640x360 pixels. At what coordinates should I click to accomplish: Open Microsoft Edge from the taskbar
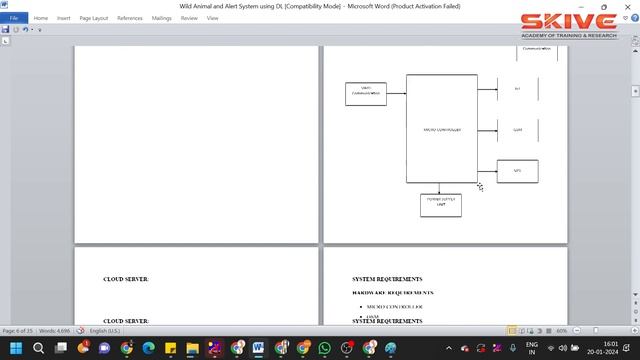pyautogui.click(x=149, y=348)
